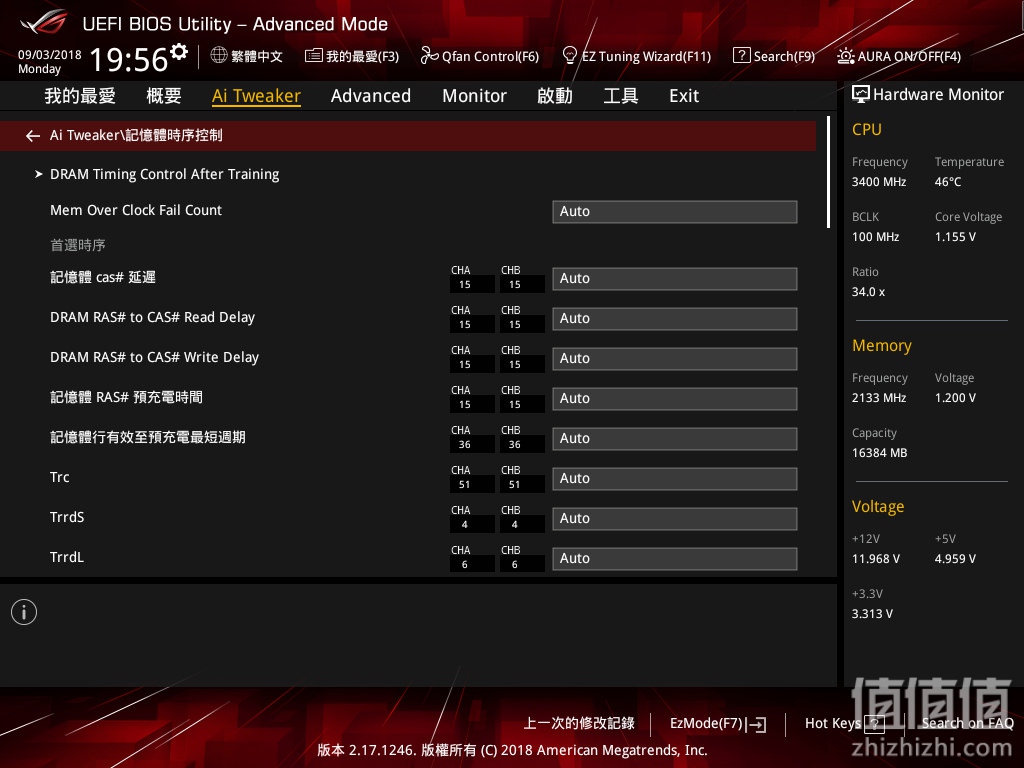Click the ROG logo icon

click(x=43, y=22)
